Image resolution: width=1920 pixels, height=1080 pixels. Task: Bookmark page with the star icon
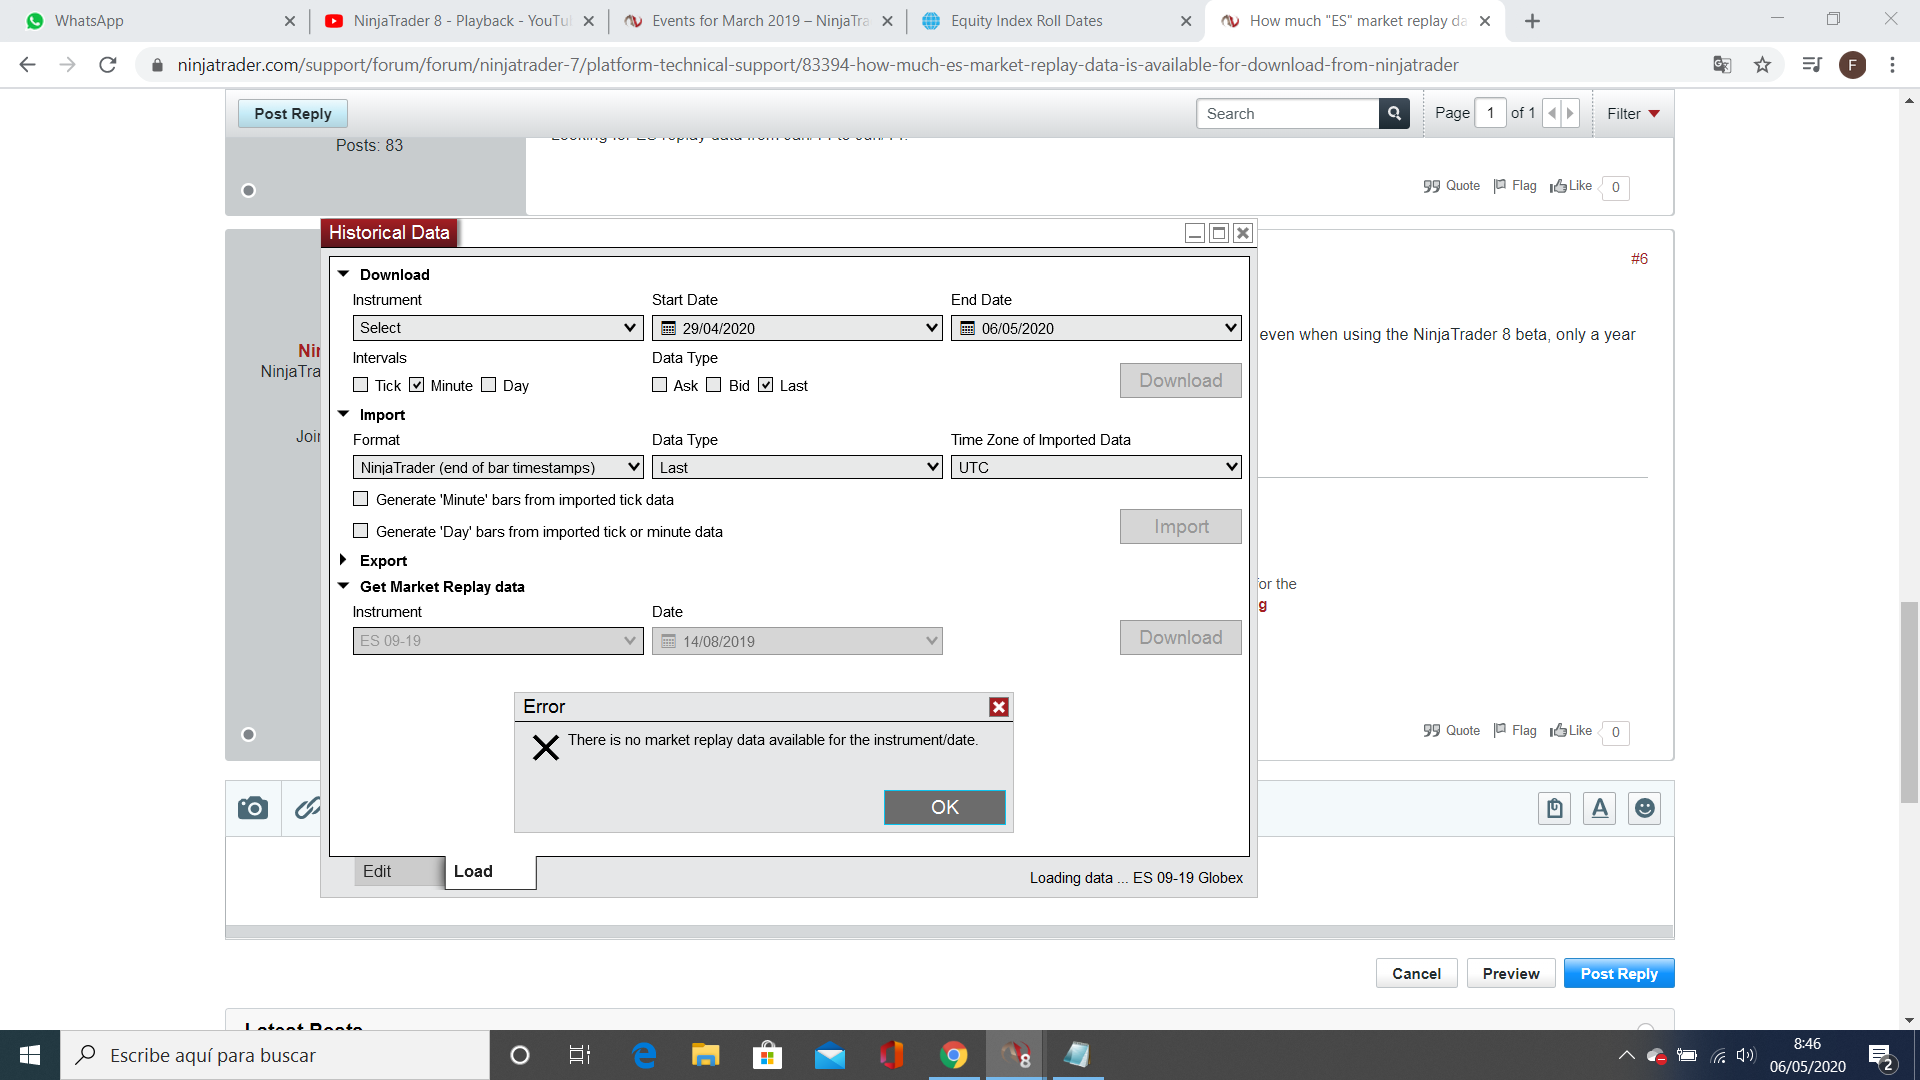1762,65
